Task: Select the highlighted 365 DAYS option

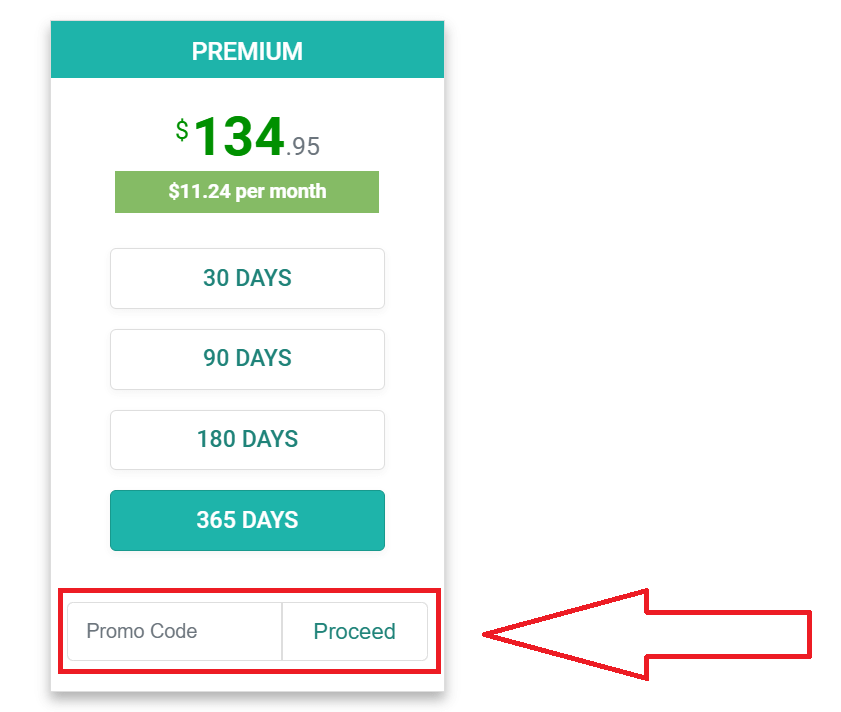Action: coord(247,520)
